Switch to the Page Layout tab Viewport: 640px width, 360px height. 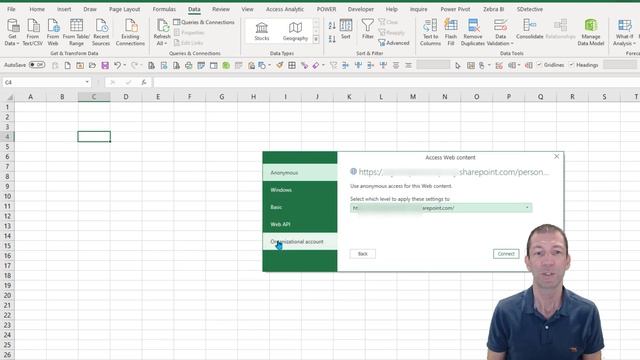[x=124, y=9]
